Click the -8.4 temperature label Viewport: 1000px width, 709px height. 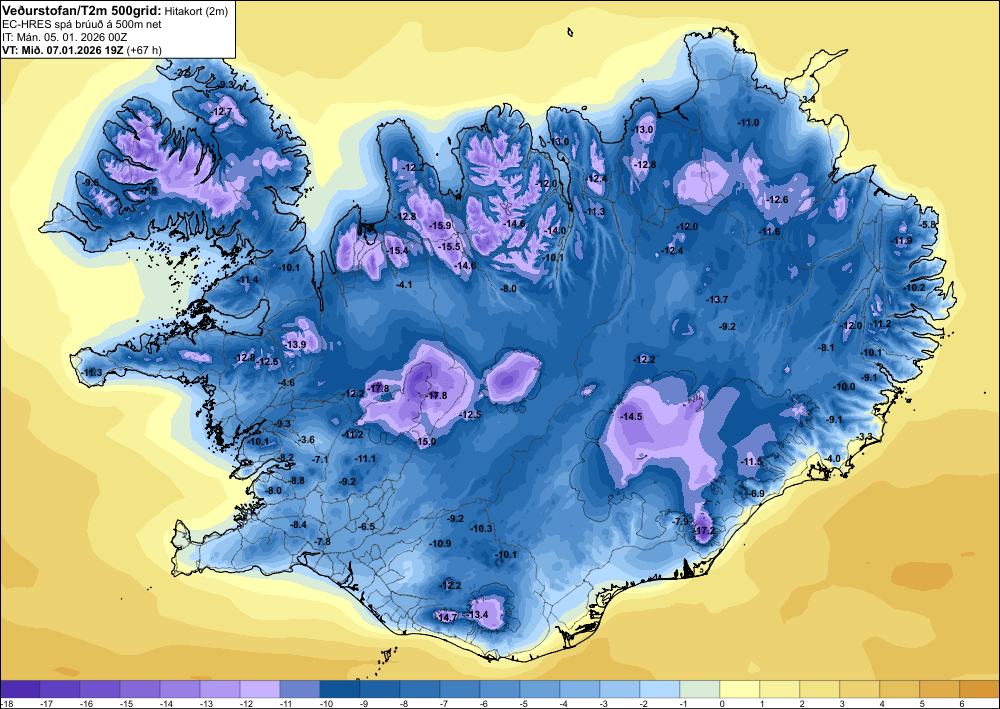(298, 525)
